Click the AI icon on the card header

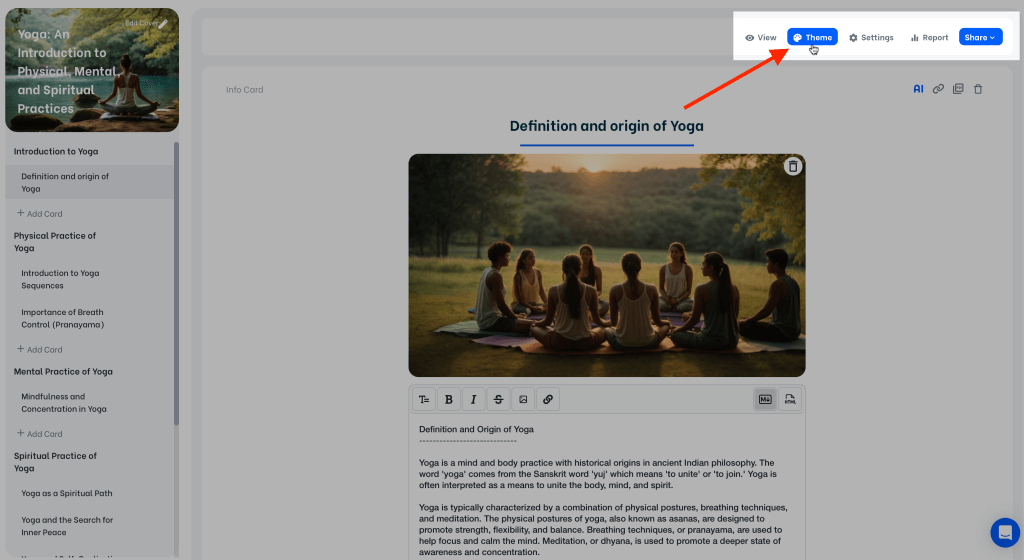click(x=918, y=89)
